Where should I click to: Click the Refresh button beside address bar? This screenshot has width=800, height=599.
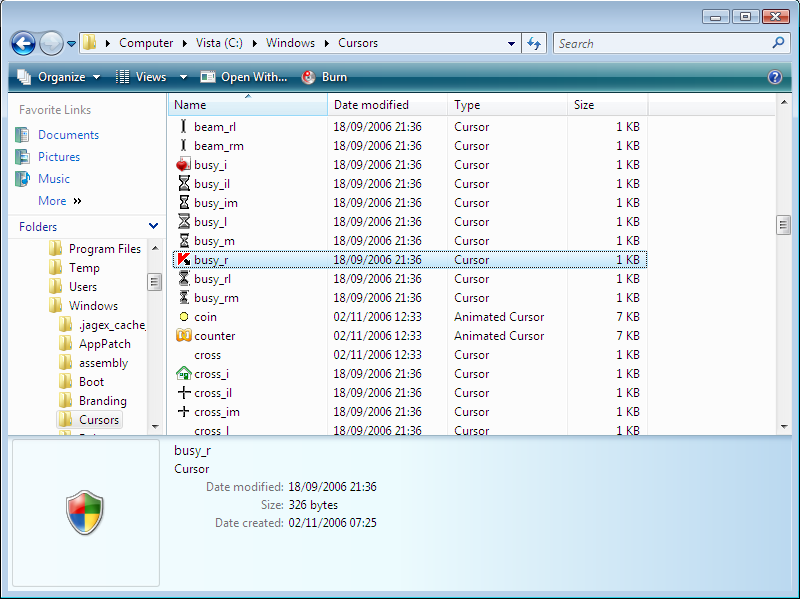click(x=534, y=43)
